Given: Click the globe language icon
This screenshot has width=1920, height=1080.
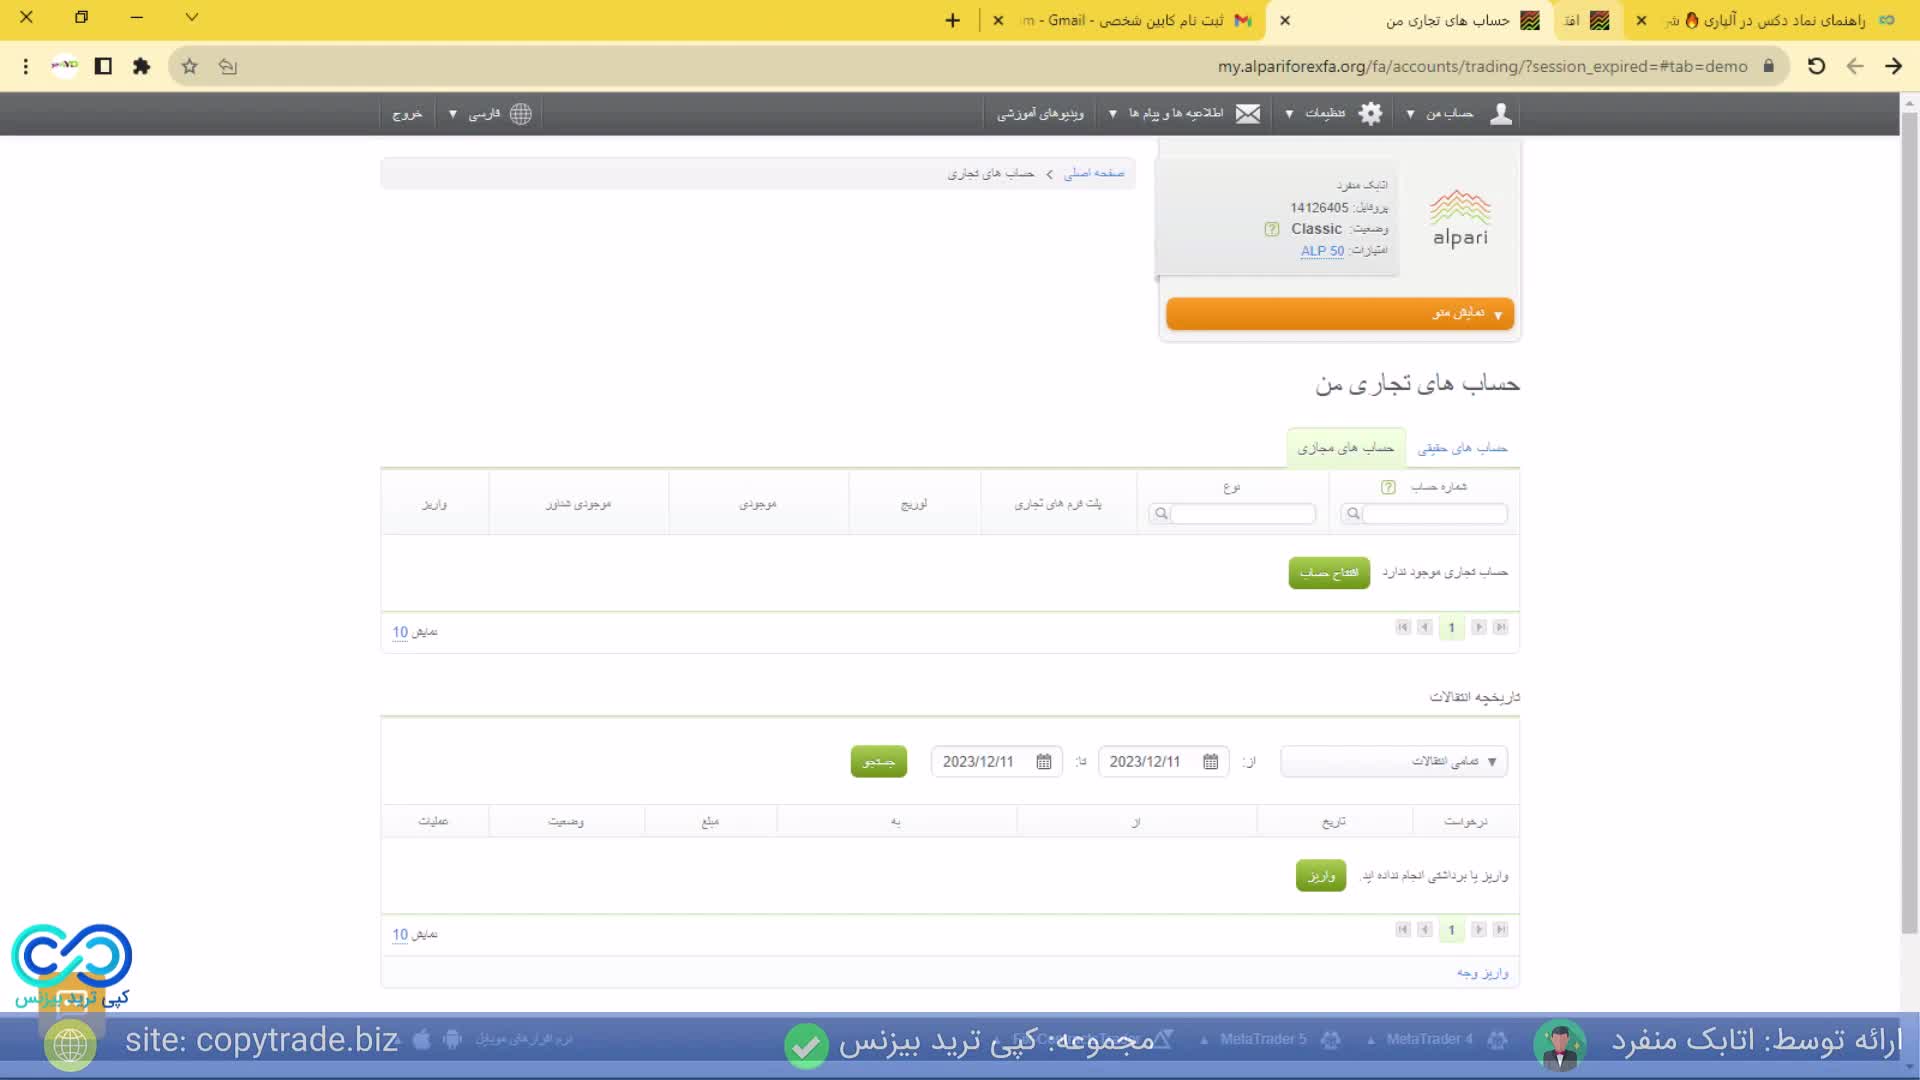Looking at the screenshot, I should pyautogui.click(x=521, y=114).
